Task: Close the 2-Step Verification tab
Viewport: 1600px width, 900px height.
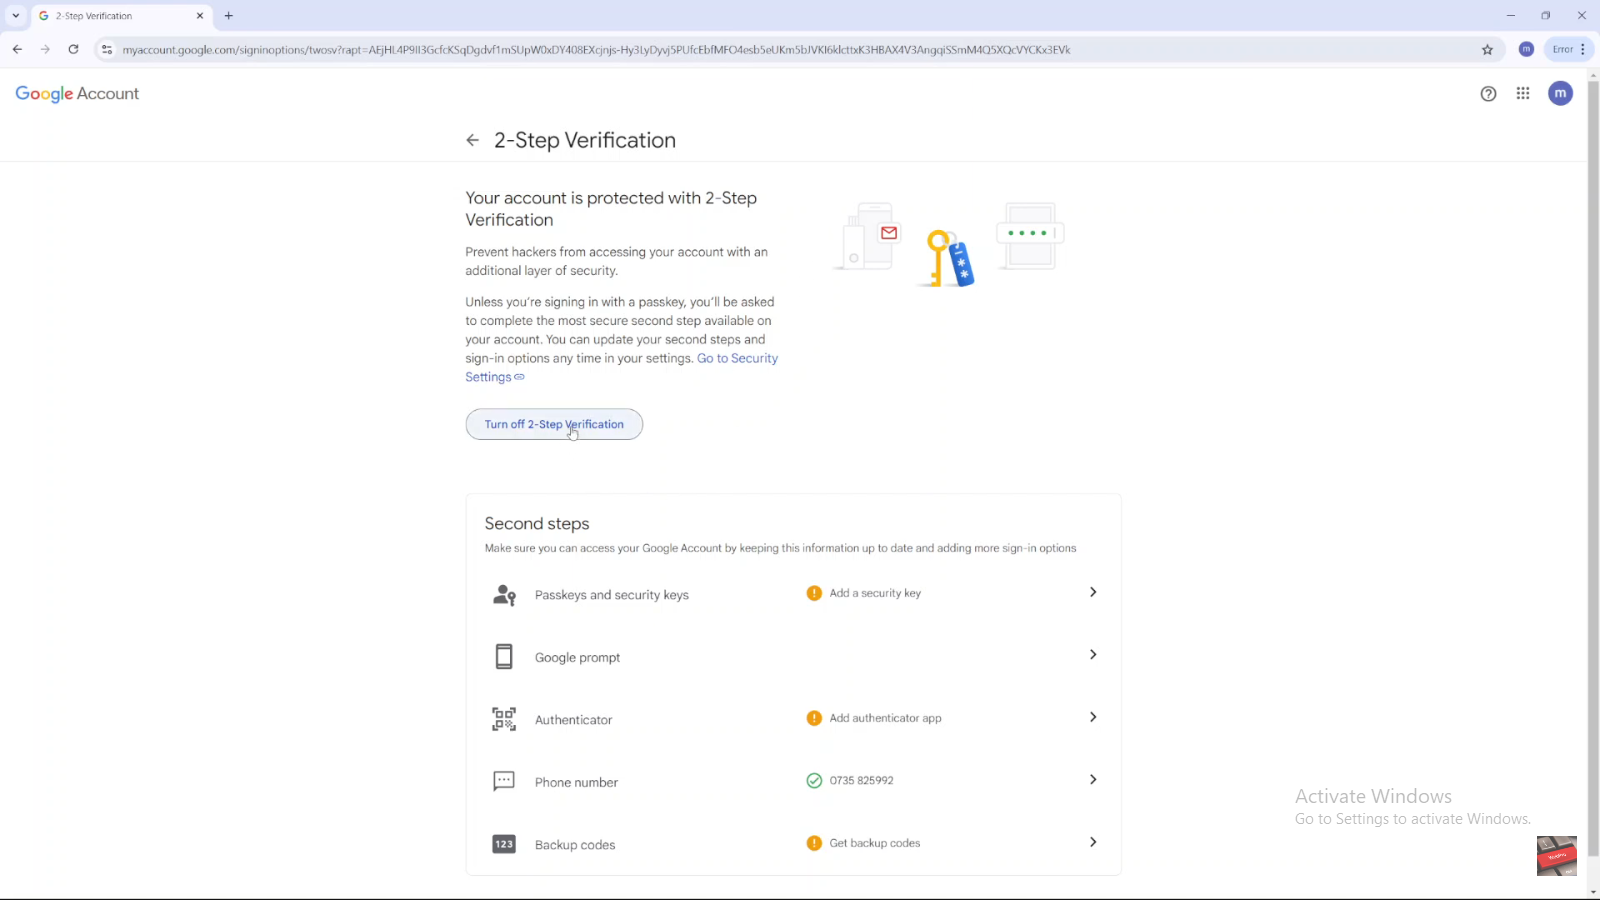Action: 199,16
